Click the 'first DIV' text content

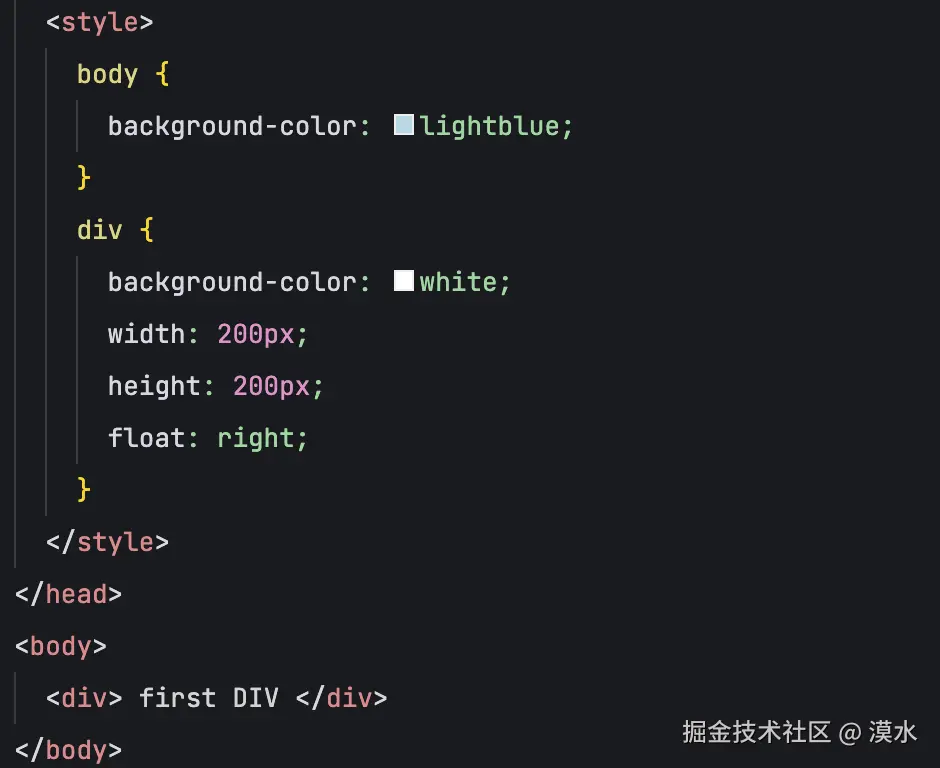(209, 698)
